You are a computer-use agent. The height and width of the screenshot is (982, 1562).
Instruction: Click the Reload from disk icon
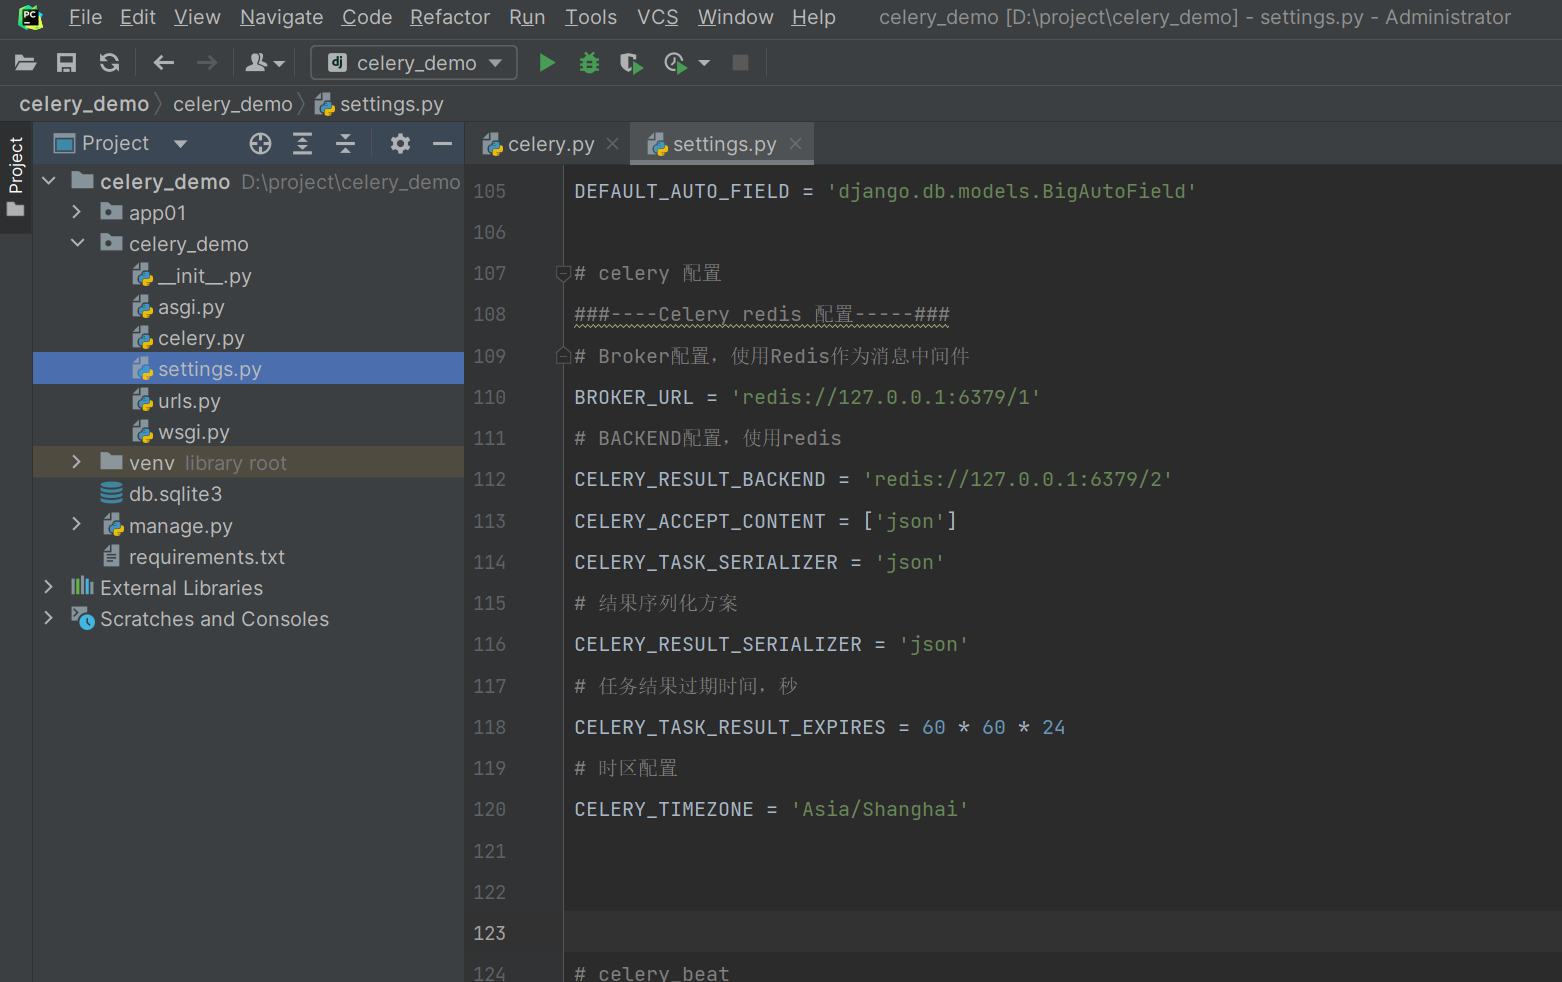coord(109,63)
